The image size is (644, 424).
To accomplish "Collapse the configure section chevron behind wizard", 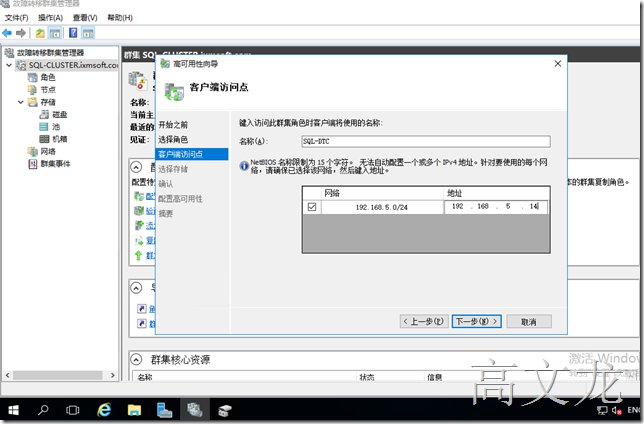I will click(136, 167).
